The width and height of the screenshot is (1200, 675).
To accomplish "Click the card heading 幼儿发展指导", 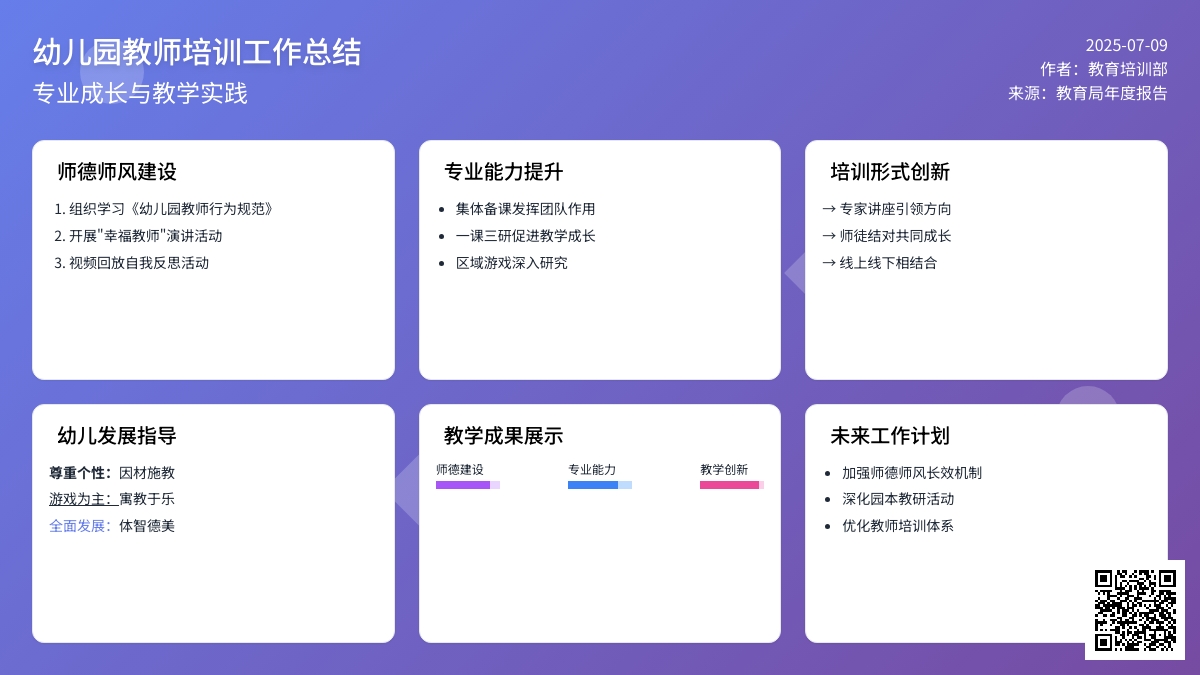I will 117,436.
